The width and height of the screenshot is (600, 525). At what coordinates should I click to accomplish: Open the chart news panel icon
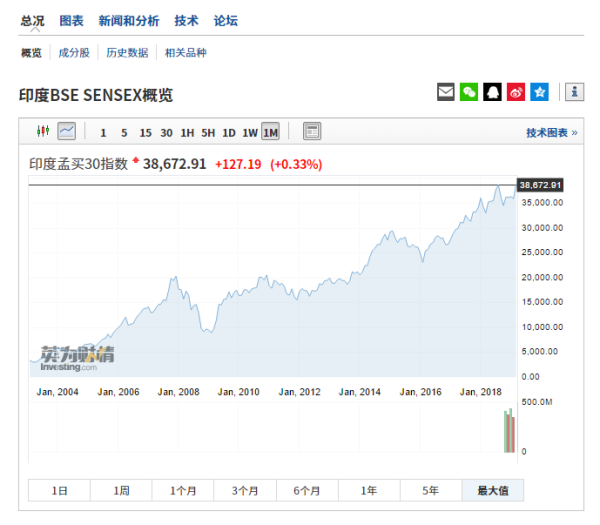click(x=312, y=131)
